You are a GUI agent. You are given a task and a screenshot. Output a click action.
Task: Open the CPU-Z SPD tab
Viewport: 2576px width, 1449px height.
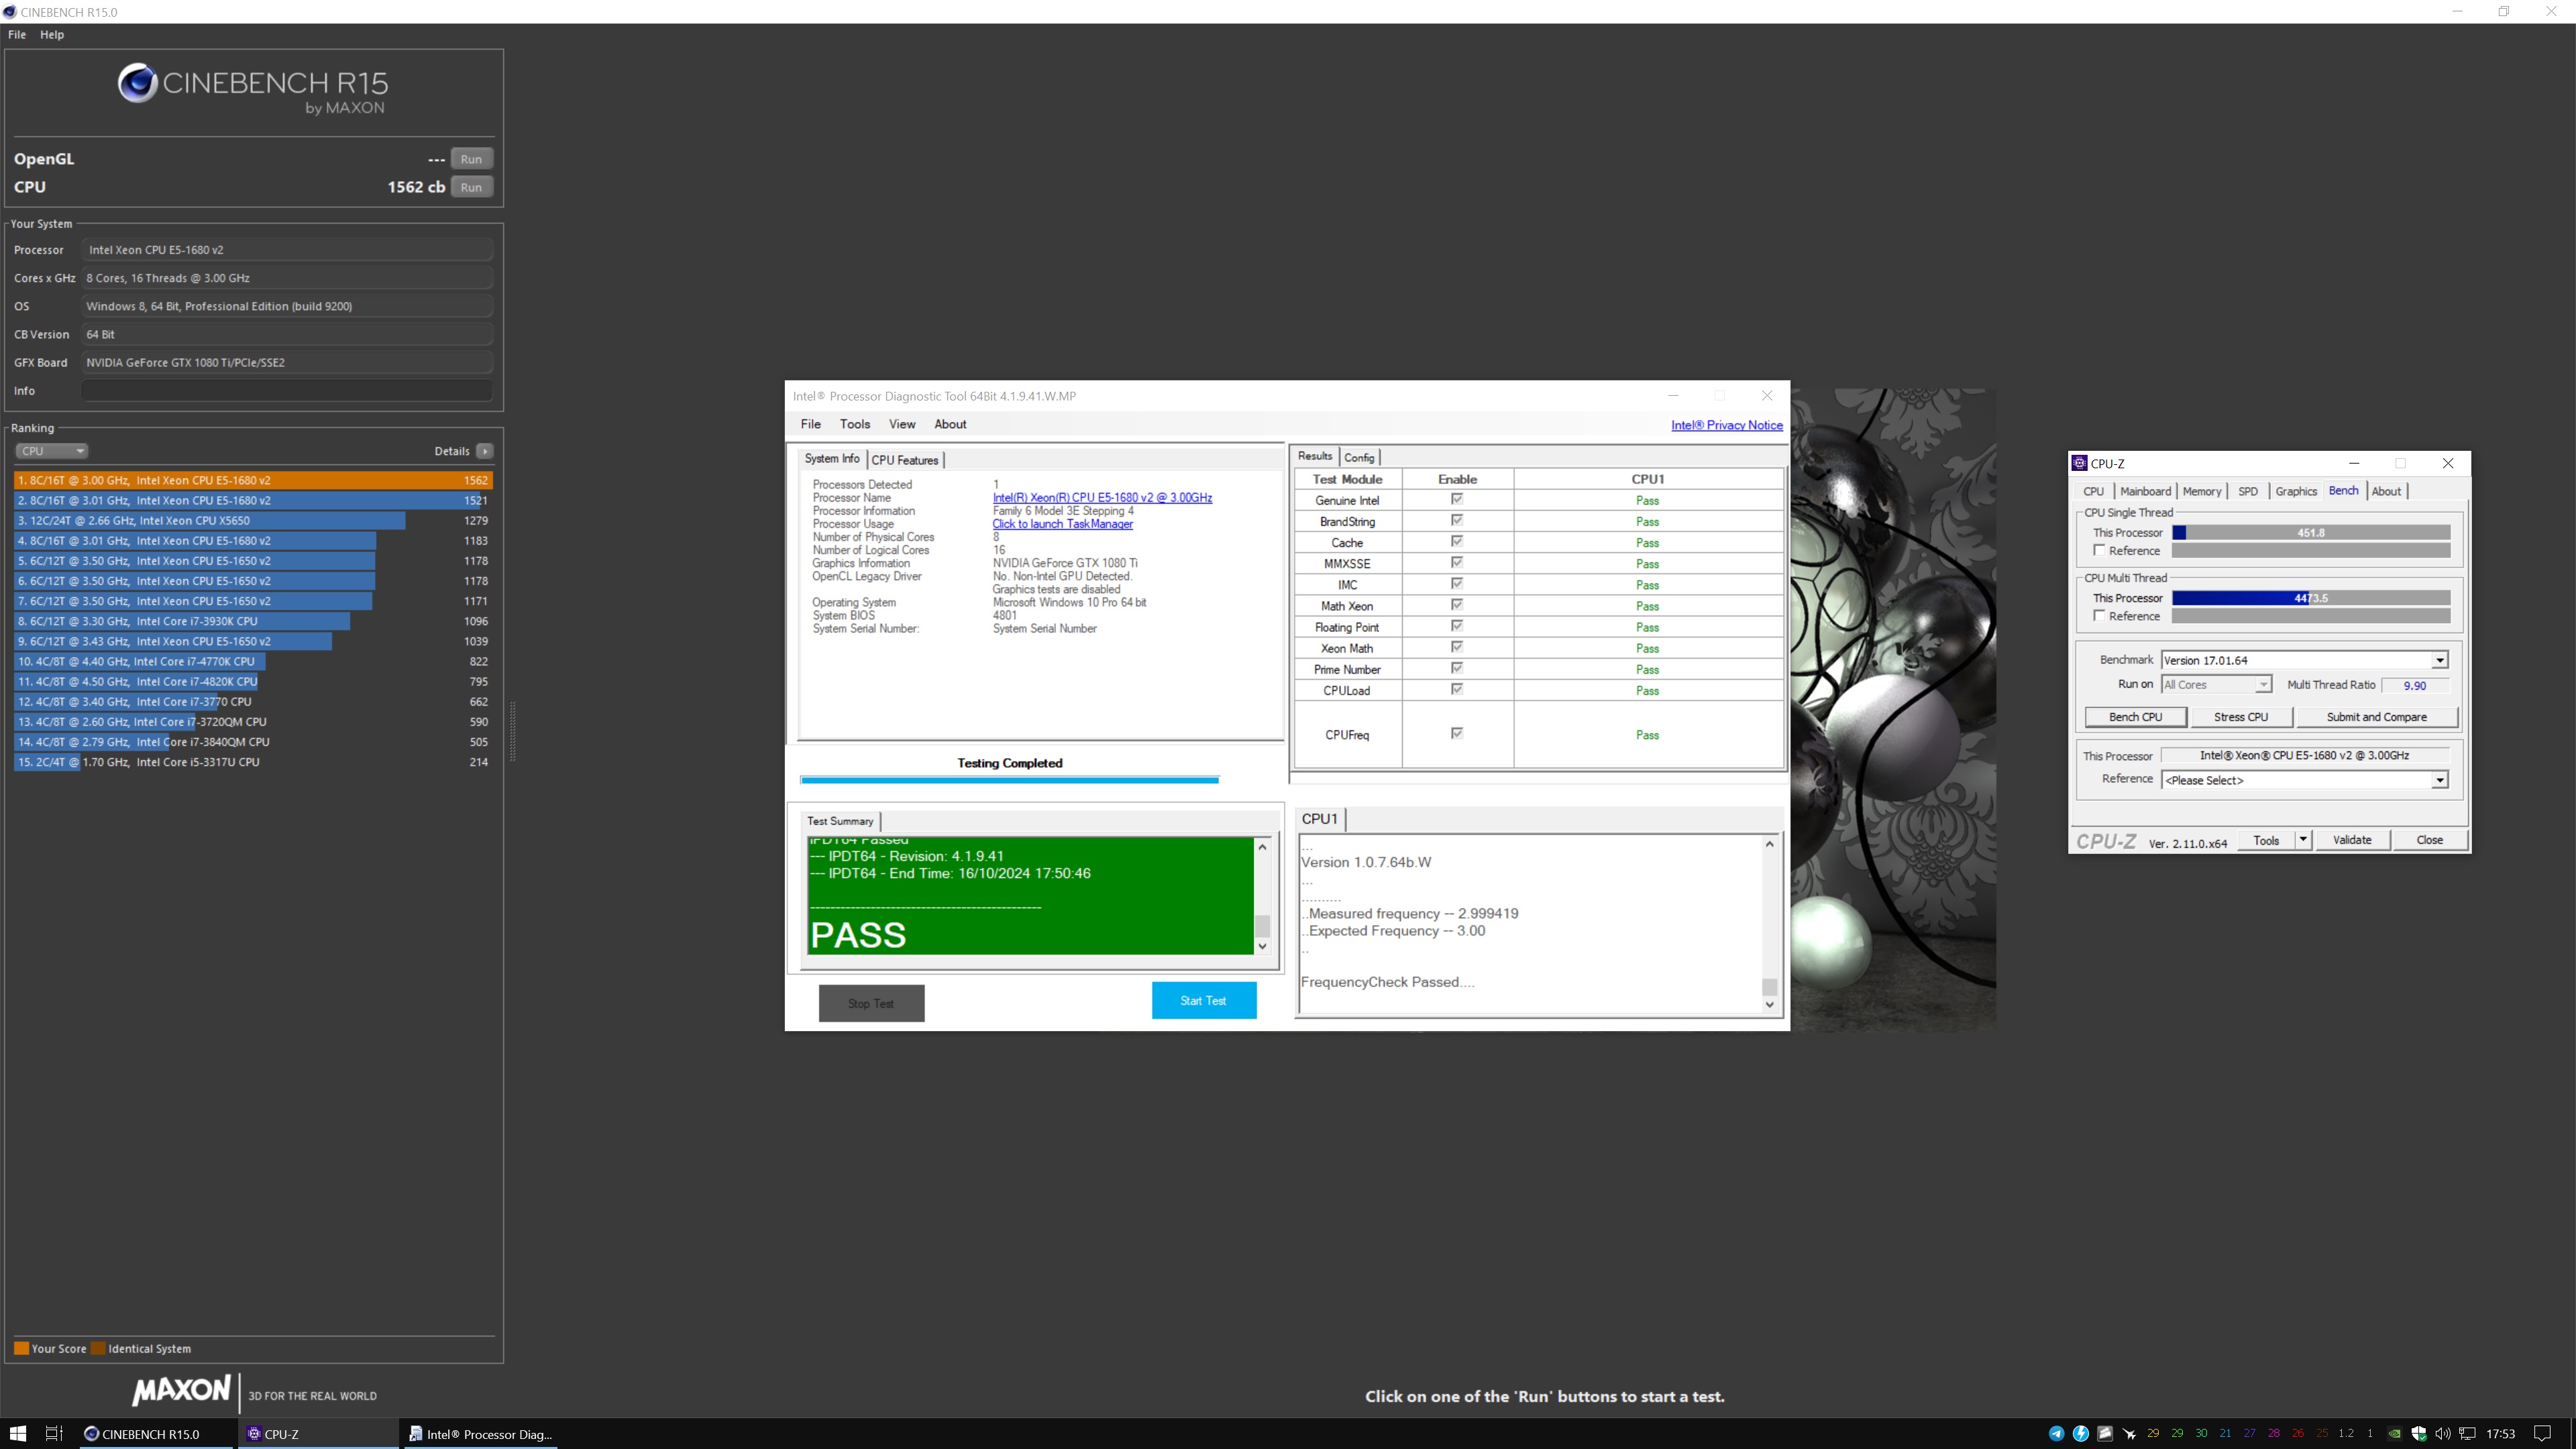click(2248, 491)
